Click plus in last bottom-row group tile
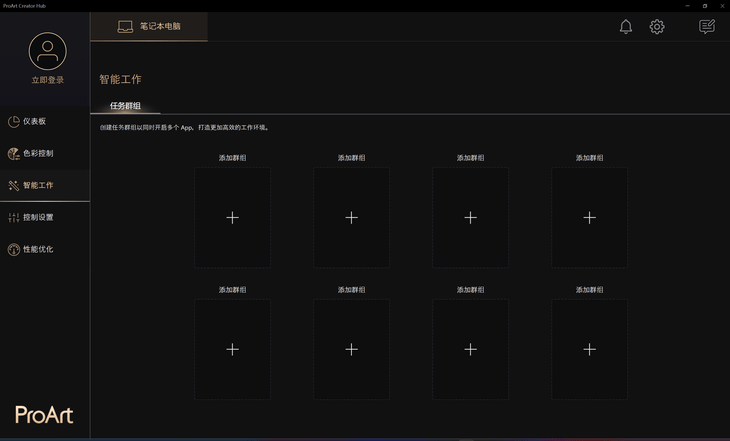The image size is (730, 441). pyautogui.click(x=589, y=349)
